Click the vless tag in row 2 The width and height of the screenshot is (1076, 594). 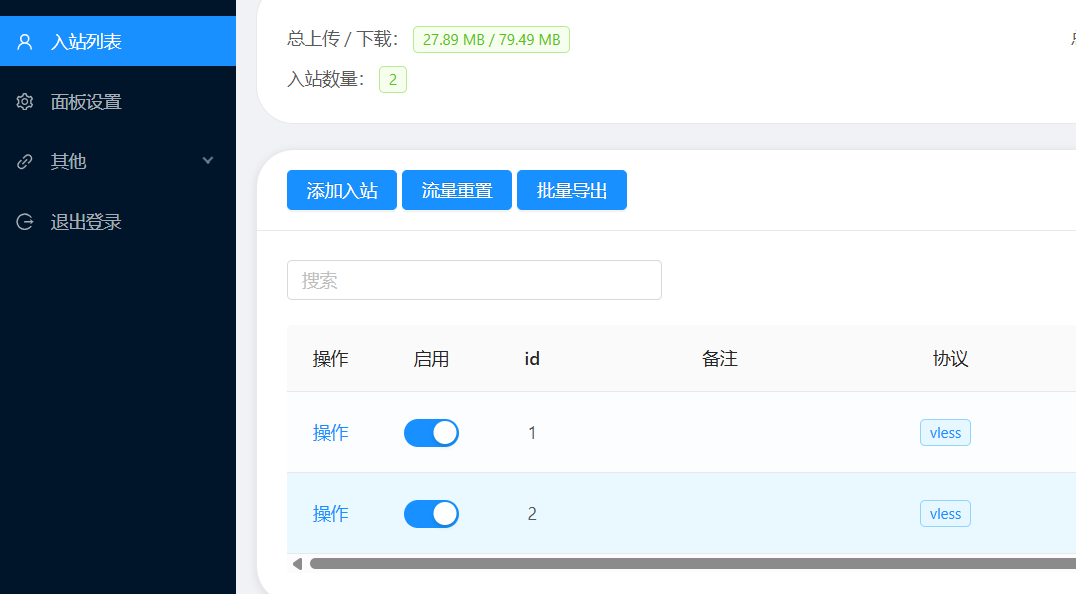945,514
